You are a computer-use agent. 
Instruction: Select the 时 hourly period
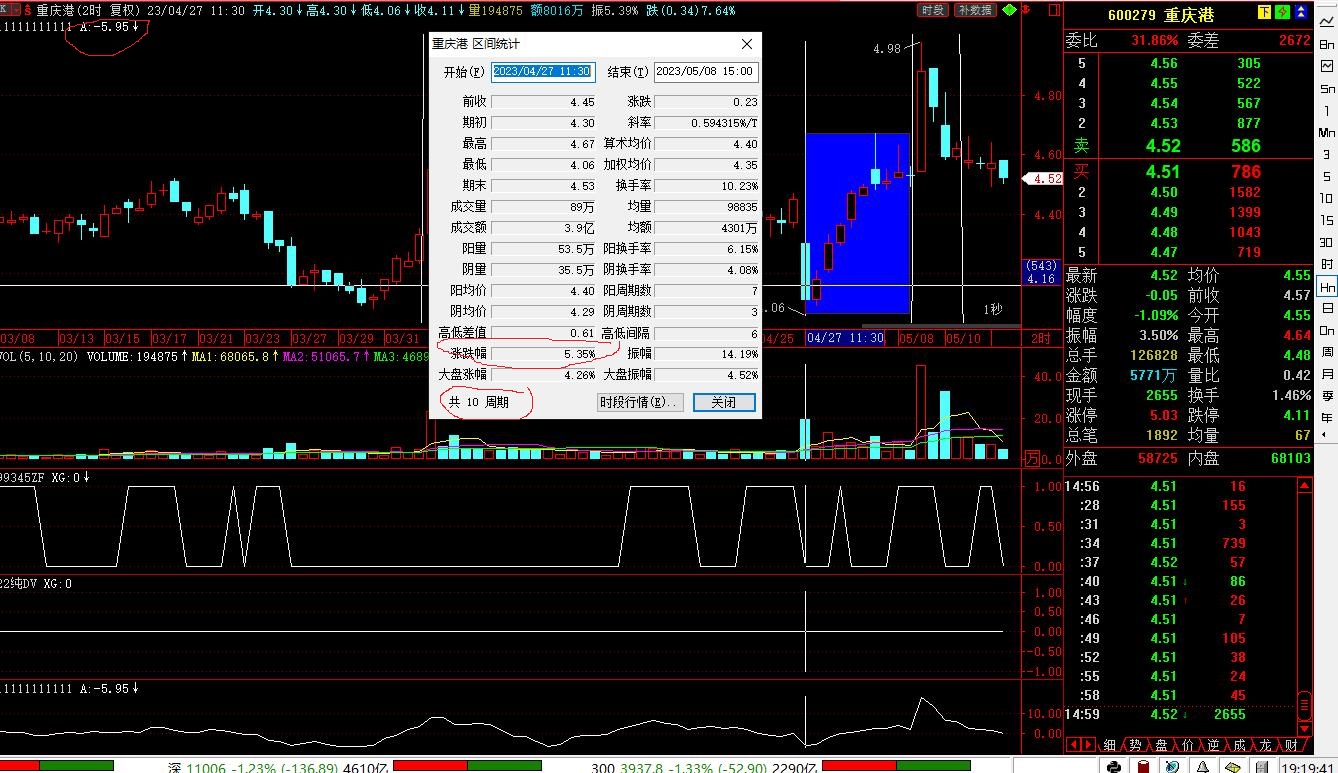[x=1327, y=264]
